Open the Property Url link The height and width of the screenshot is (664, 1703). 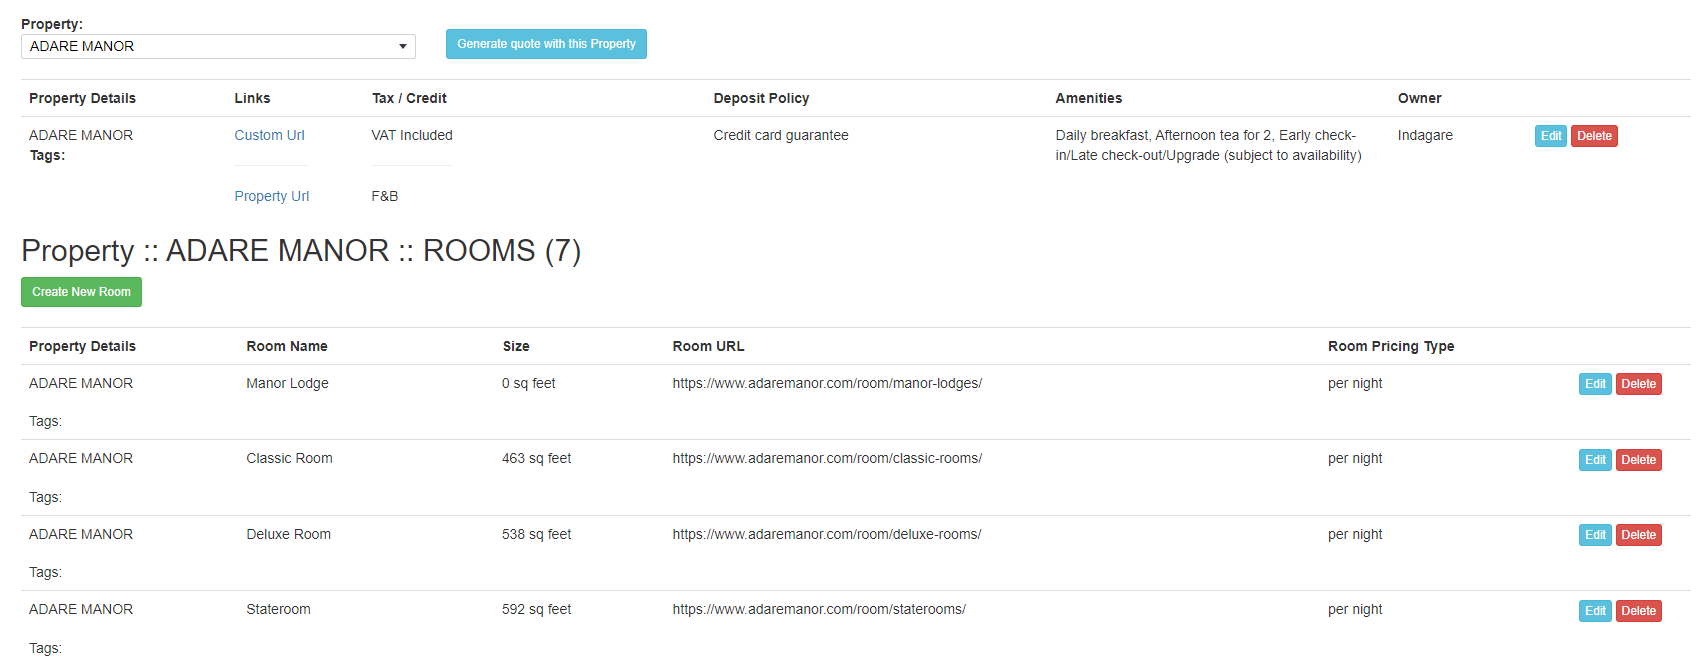coord(272,196)
